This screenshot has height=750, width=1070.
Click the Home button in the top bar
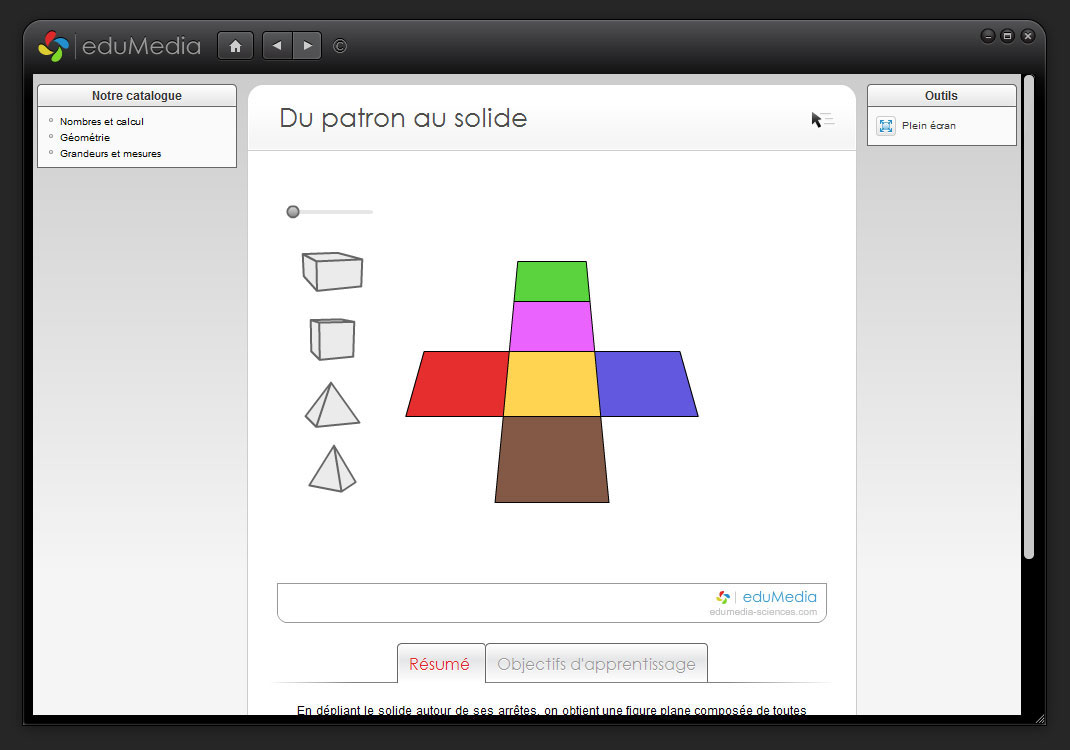235,46
